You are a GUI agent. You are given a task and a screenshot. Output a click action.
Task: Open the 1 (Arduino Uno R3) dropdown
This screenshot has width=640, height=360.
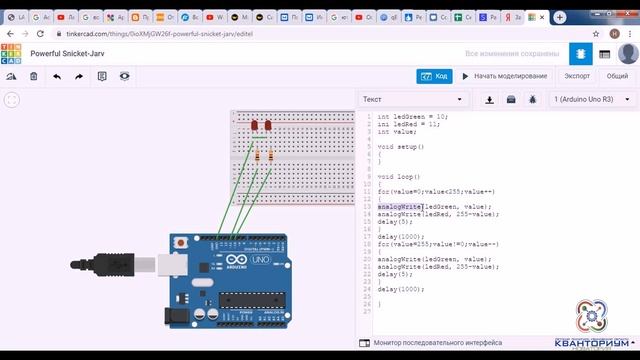pyautogui.click(x=592, y=99)
